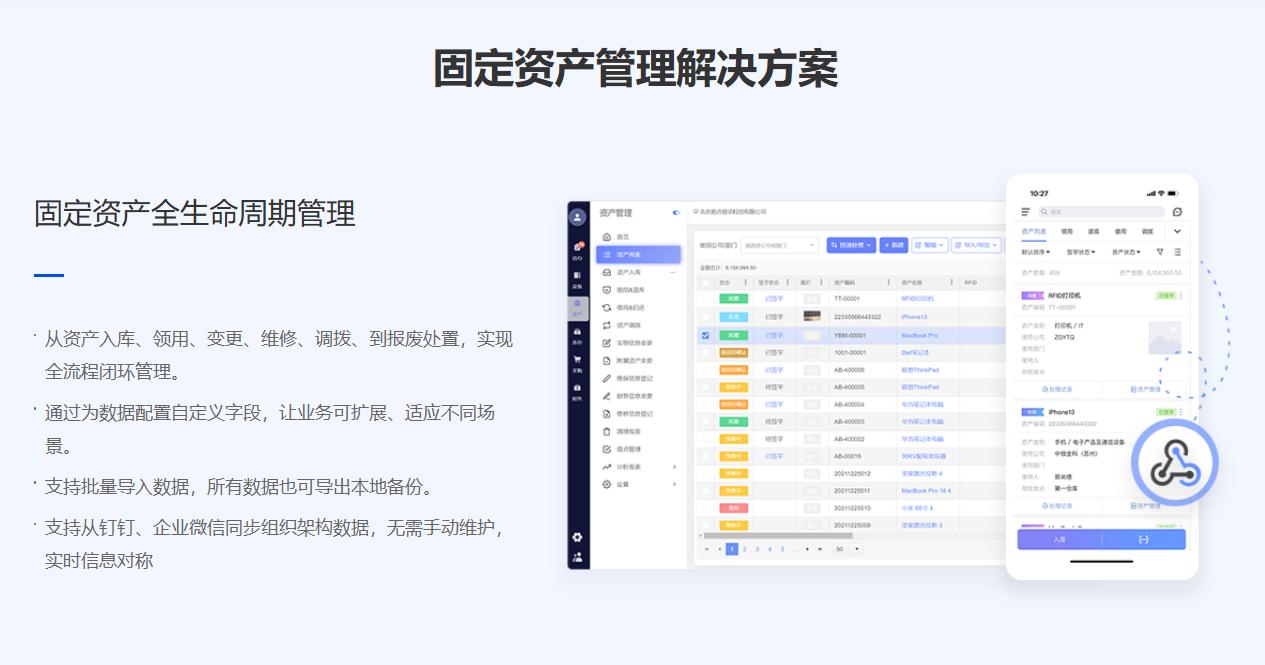
Task: Open the 使用公司/部门 dropdown selector
Action: tap(779, 245)
